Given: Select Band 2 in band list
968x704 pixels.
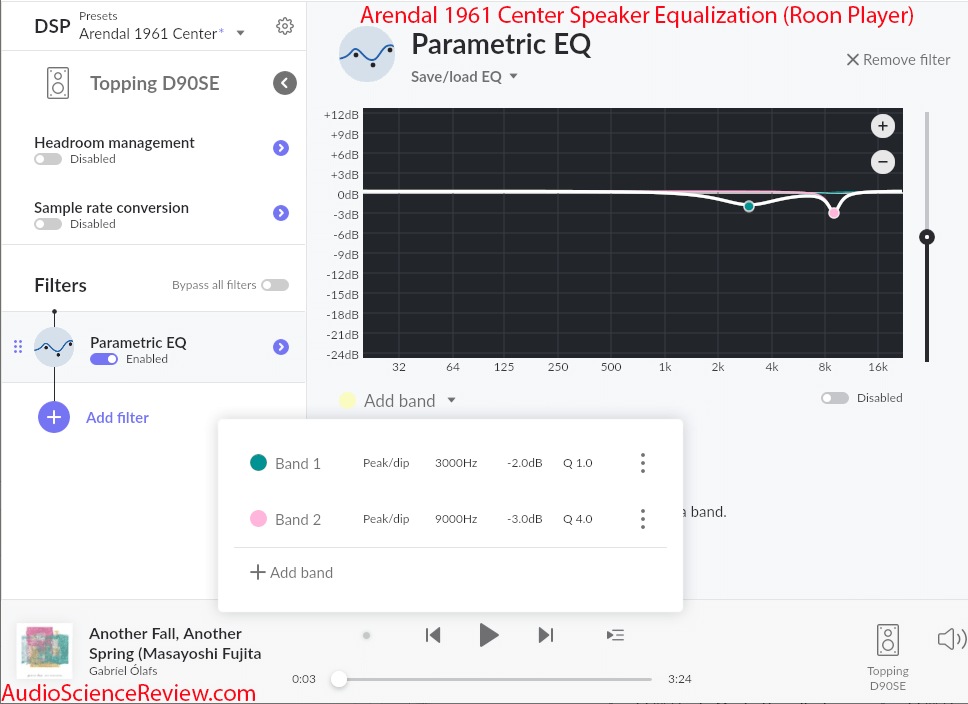Looking at the screenshot, I should pos(298,520).
